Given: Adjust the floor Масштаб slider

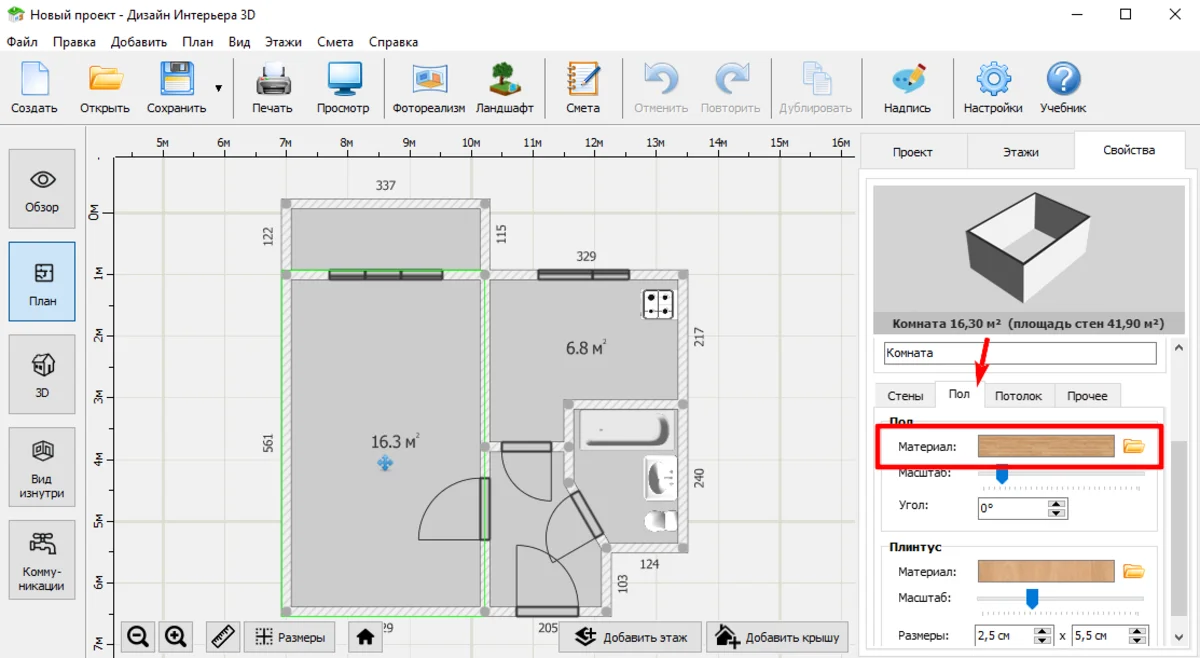Looking at the screenshot, I should click(1001, 476).
